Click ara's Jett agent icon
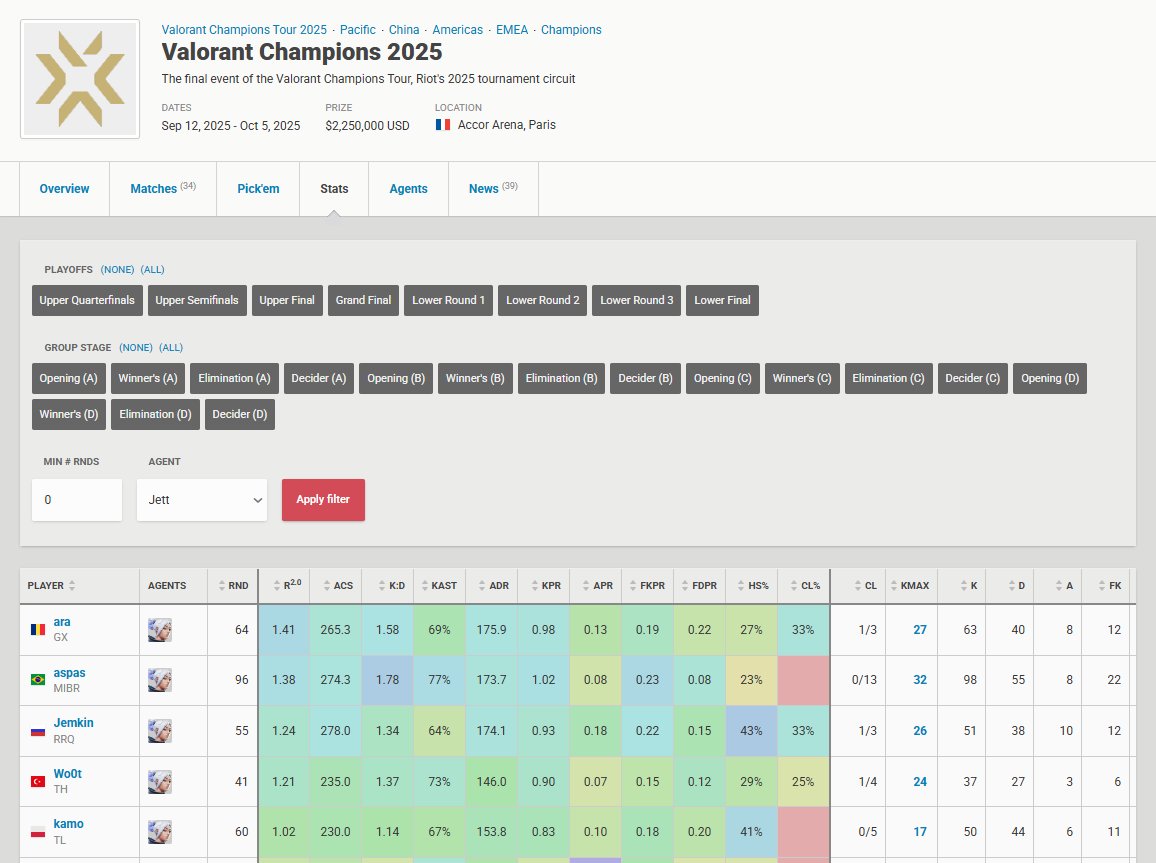Screen dimensions: 1156x863 (159, 630)
